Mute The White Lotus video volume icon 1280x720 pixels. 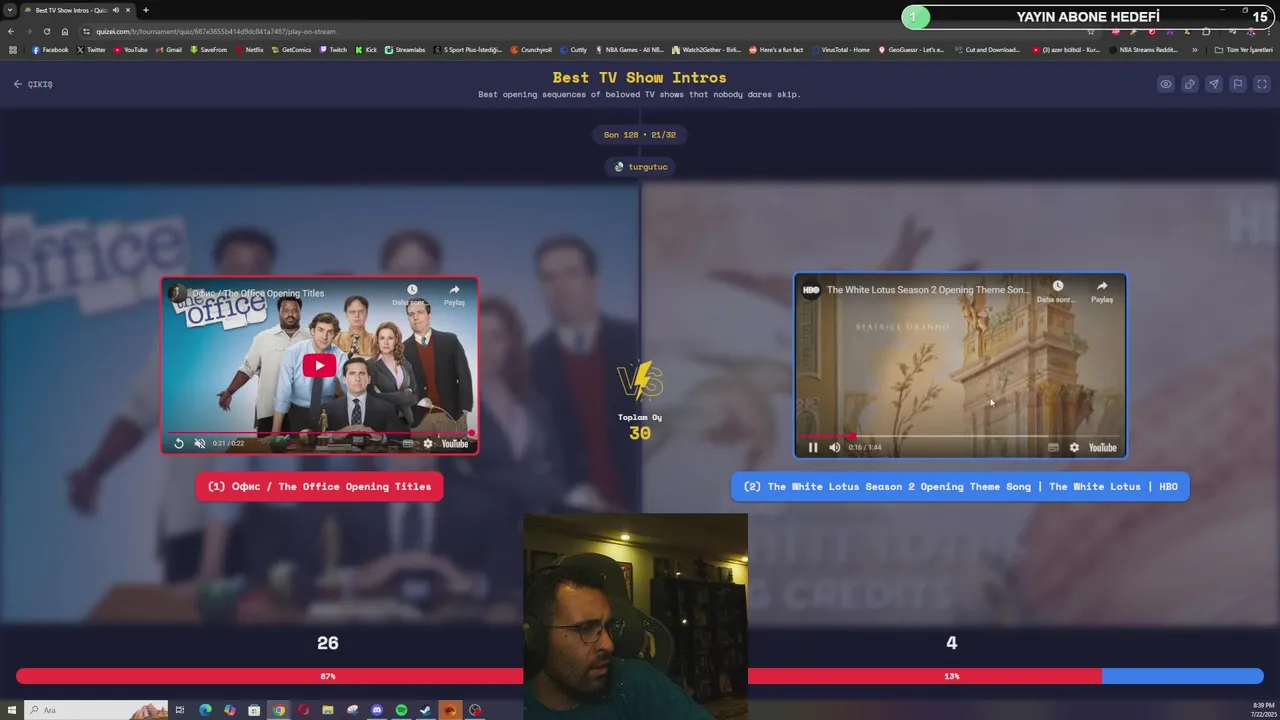tap(834, 447)
